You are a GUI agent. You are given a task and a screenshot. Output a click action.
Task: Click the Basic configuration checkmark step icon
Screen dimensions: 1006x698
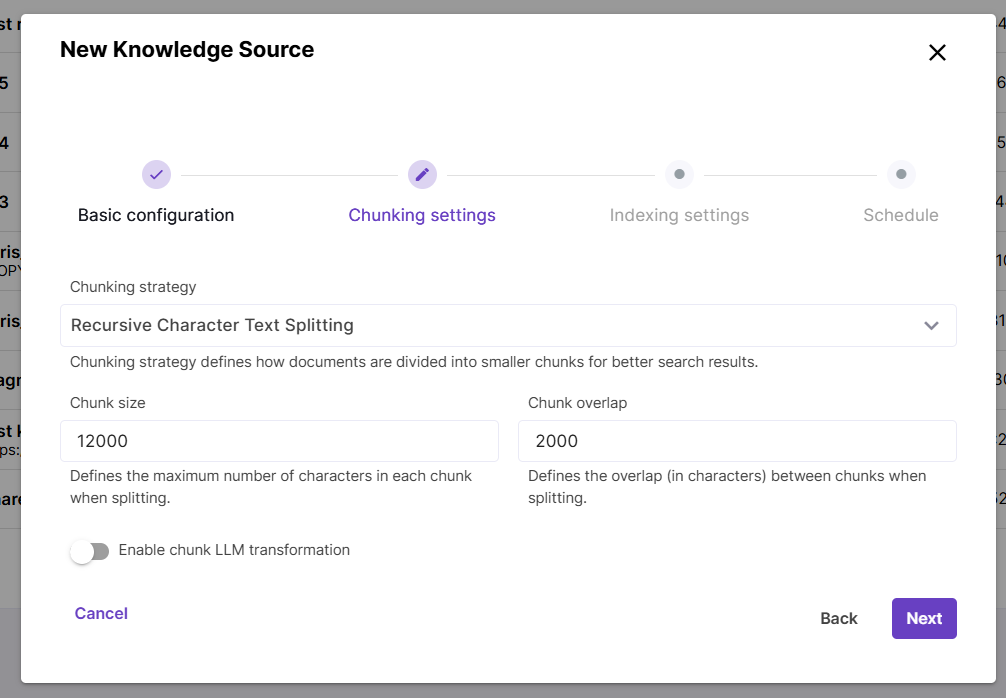156,174
